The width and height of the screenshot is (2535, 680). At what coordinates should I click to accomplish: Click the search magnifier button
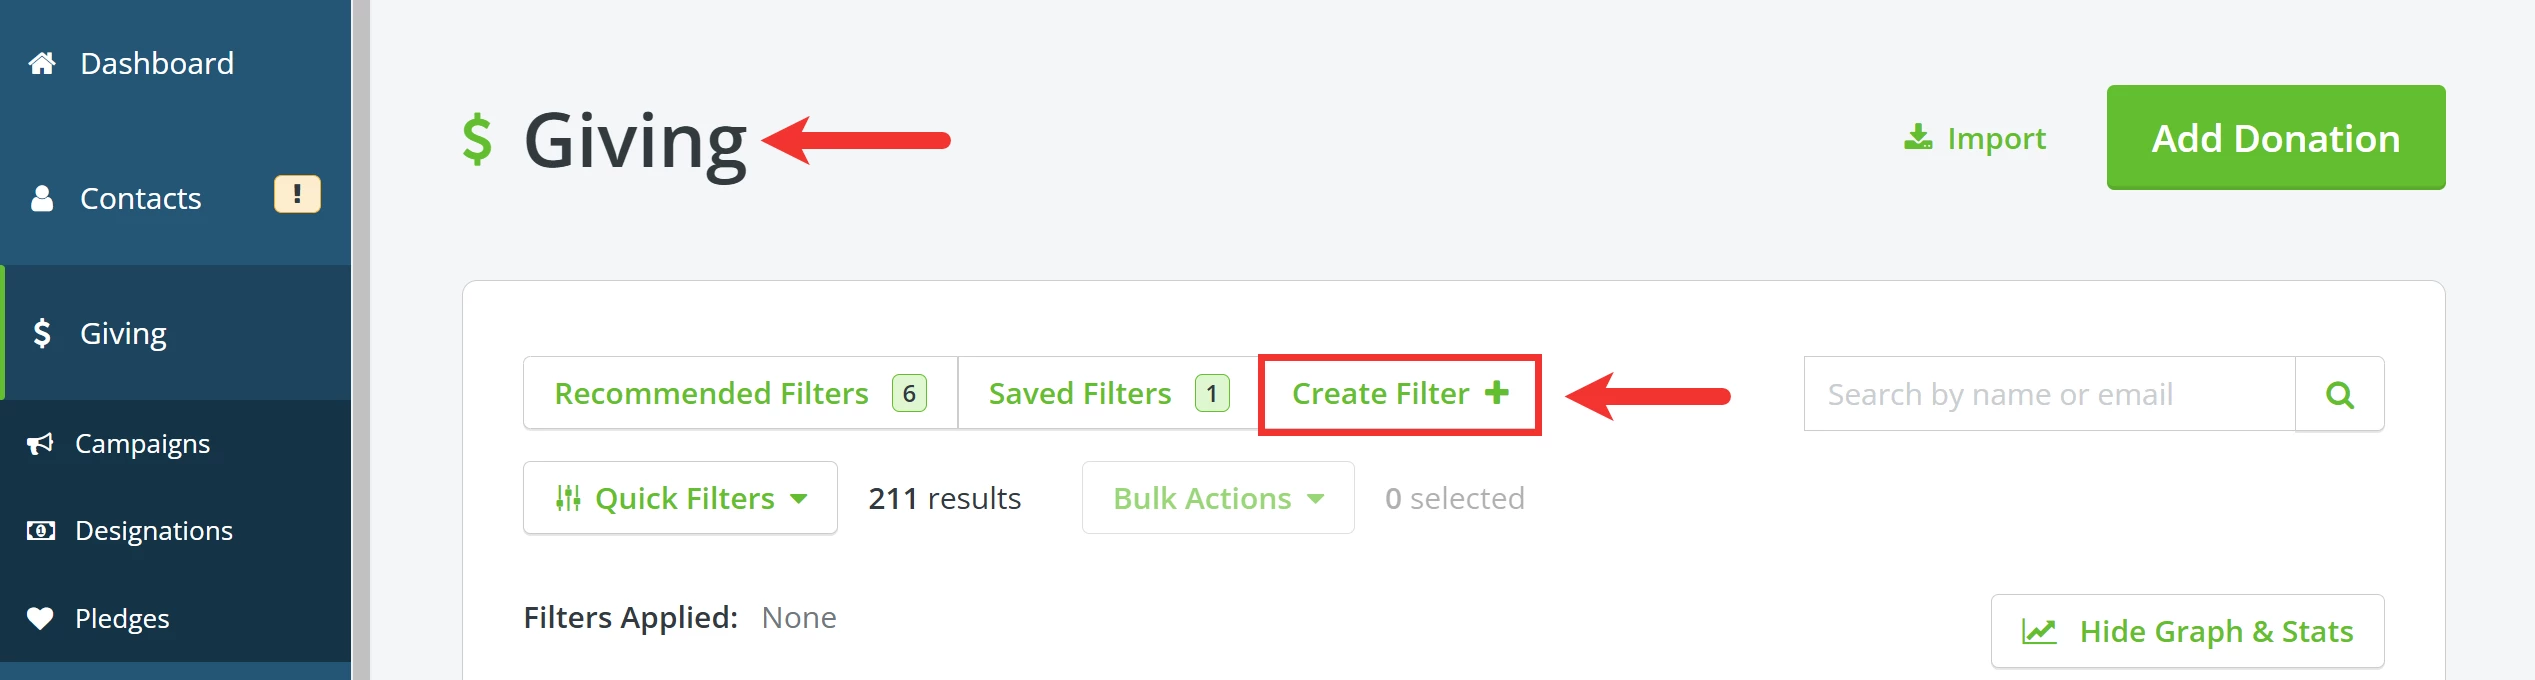click(2339, 394)
